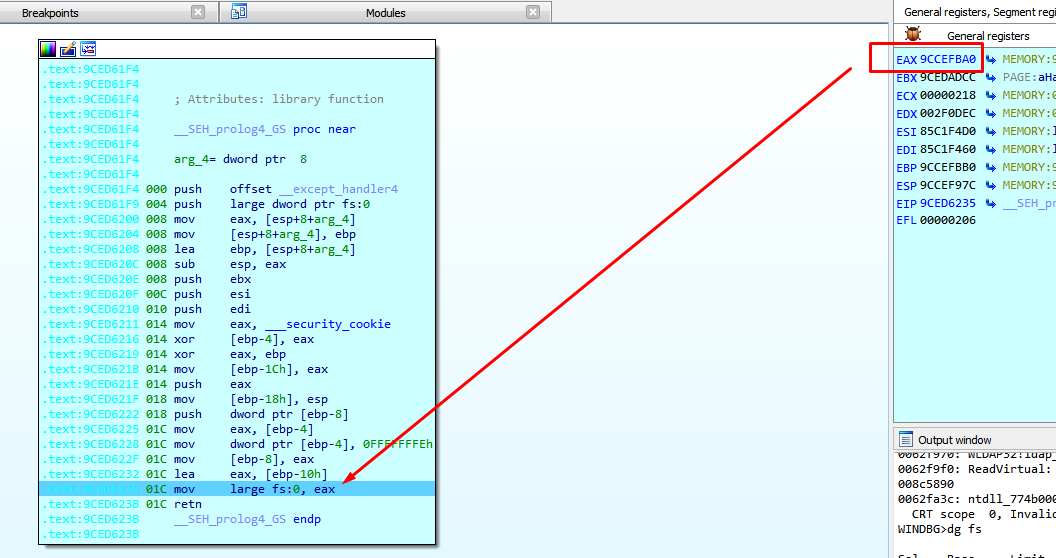Click the node color palette icon
The height and width of the screenshot is (558, 1056).
[49, 49]
